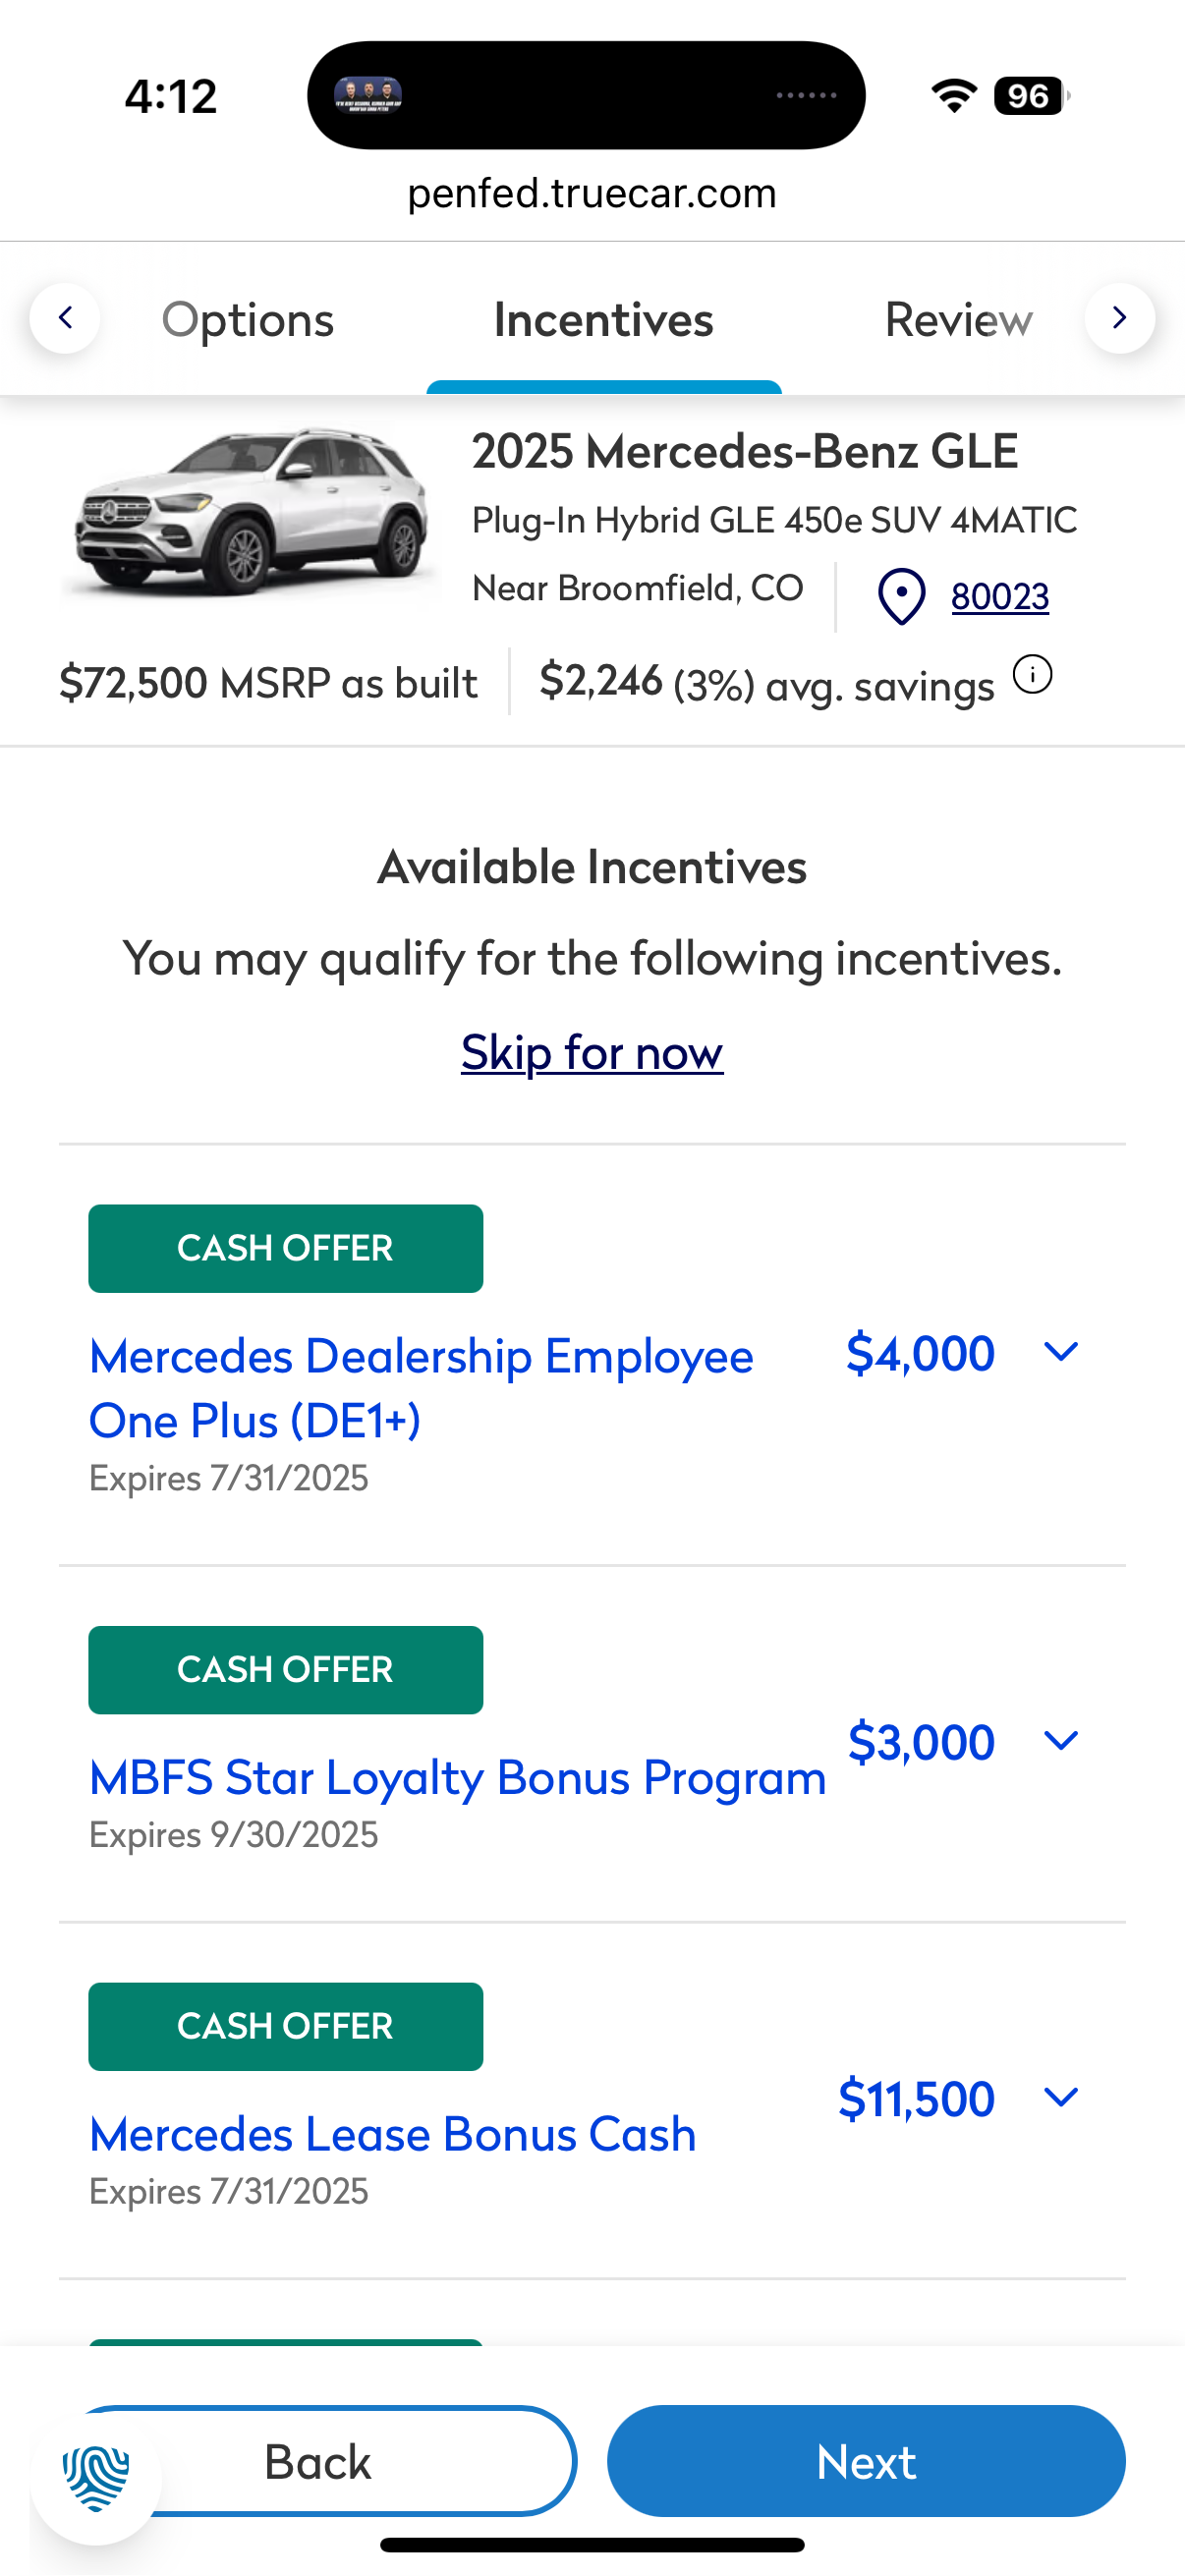Tap the Wi-Fi status icon

click(954, 96)
